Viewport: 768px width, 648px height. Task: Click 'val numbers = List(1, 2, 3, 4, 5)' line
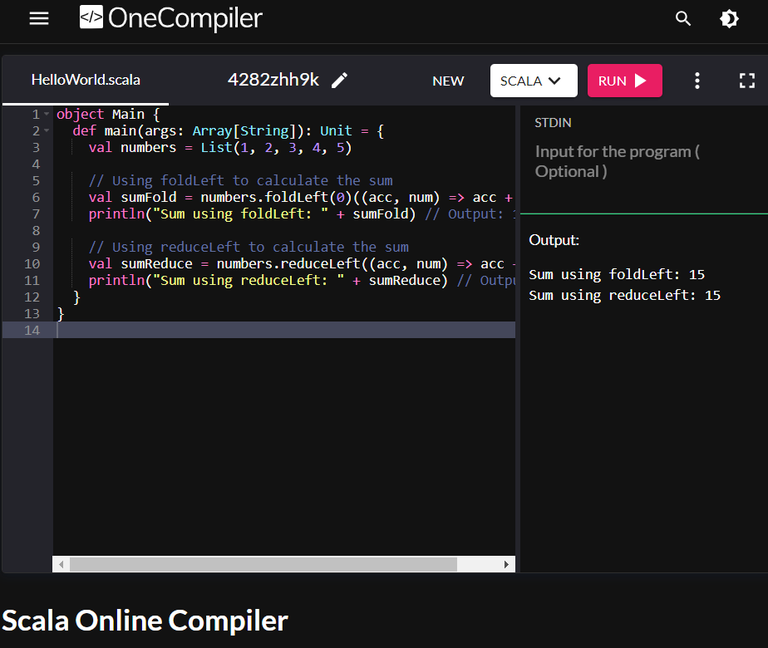coord(220,147)
